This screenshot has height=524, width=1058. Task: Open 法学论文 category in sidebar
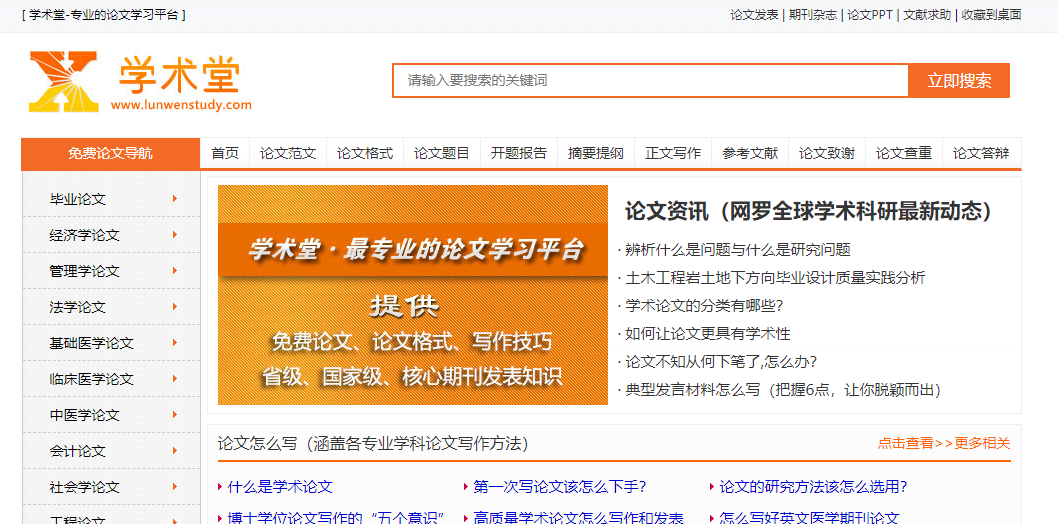[x=78, y=307]
